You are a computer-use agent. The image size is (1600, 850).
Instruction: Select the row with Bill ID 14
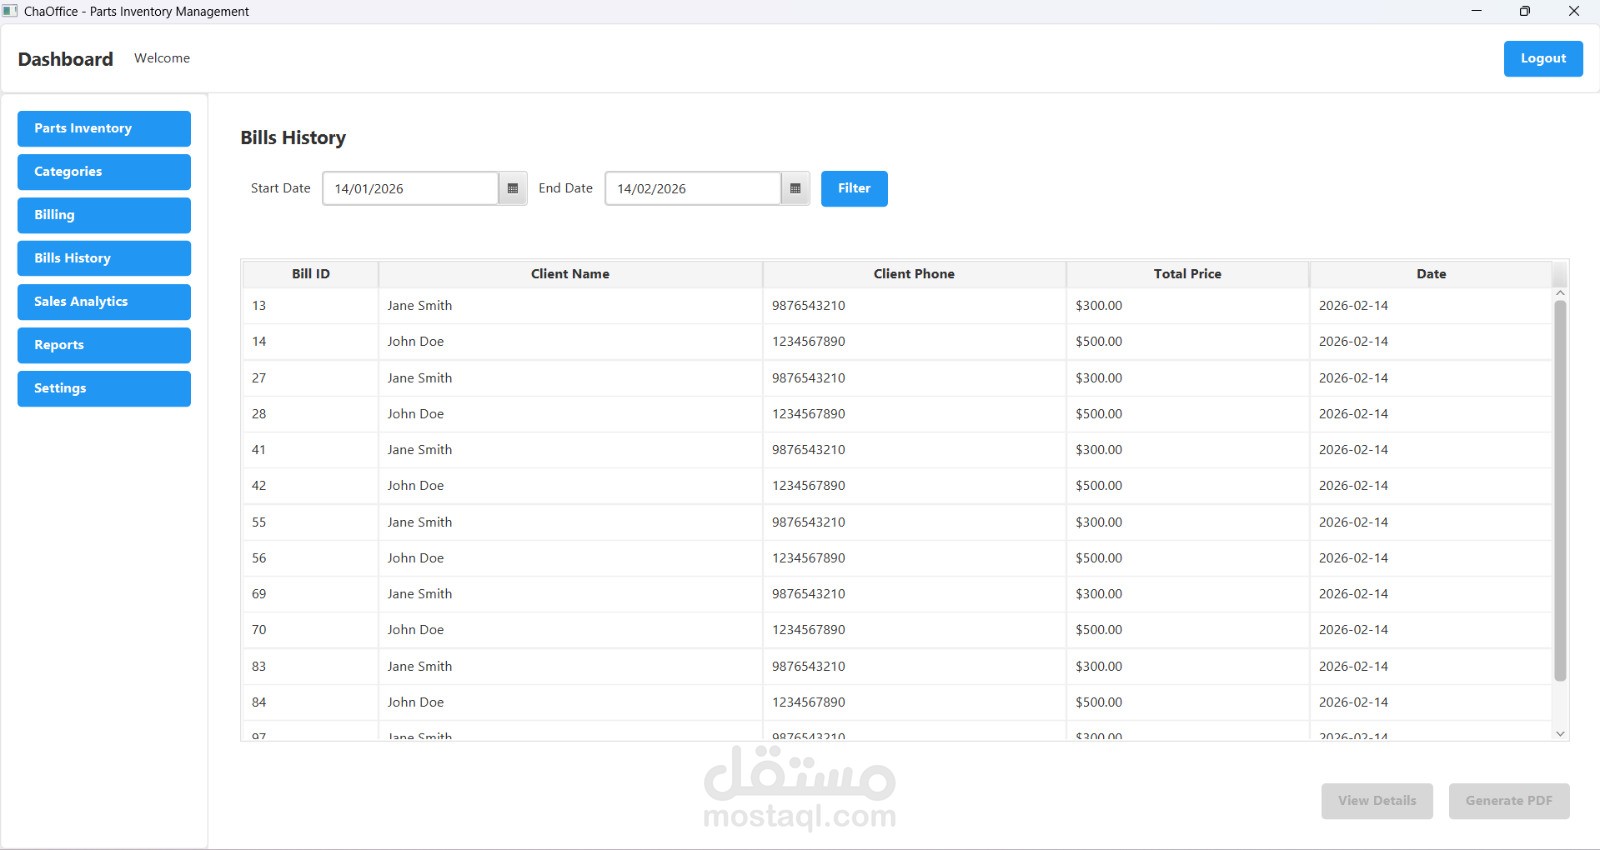click(x=896, y=342)
